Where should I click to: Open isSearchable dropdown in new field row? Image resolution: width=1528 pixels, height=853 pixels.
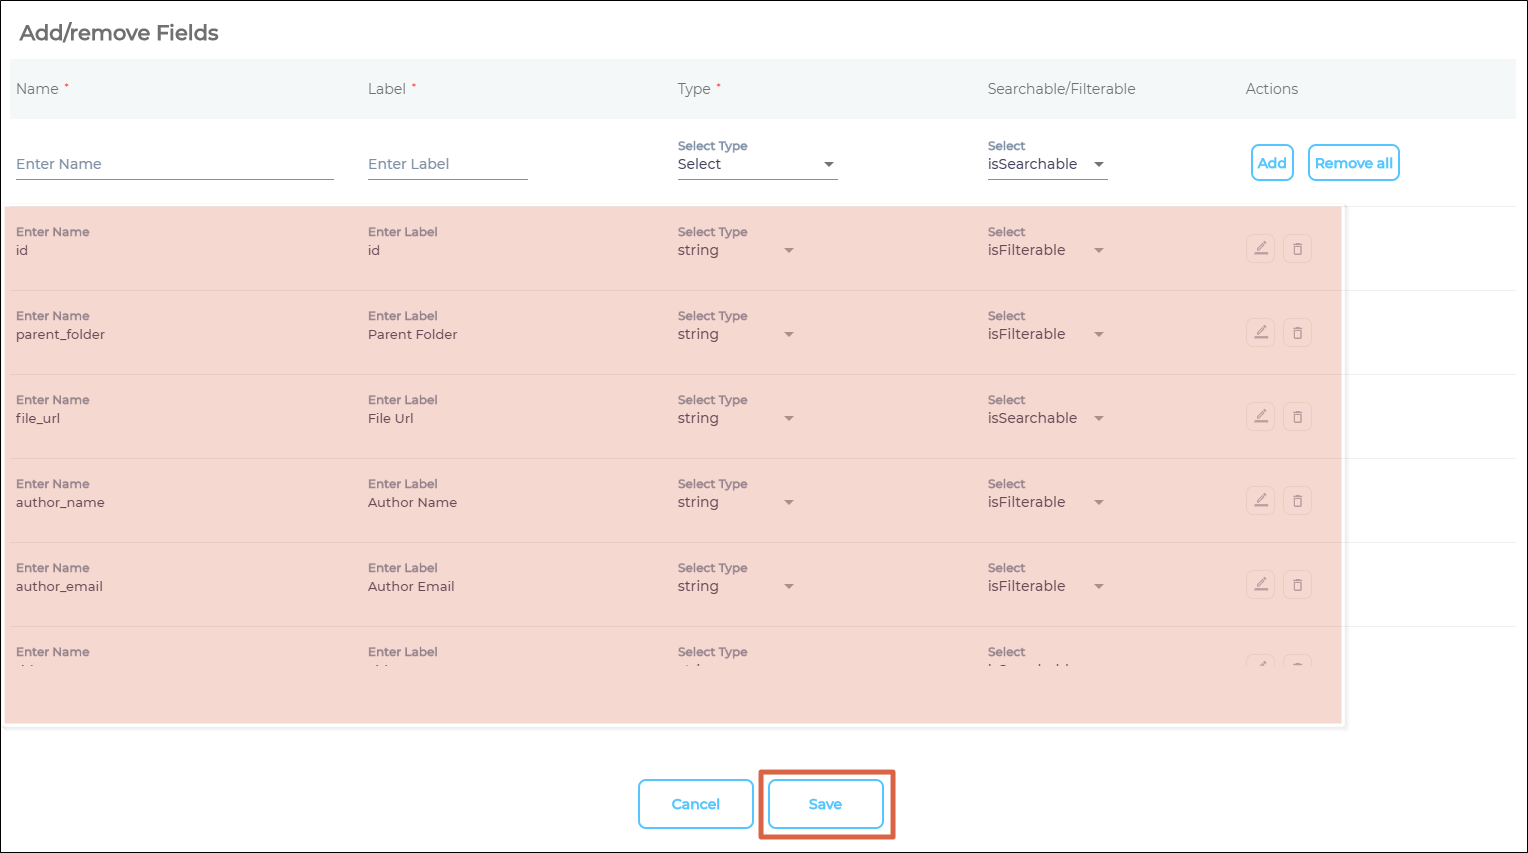[x=1046, y=164]
